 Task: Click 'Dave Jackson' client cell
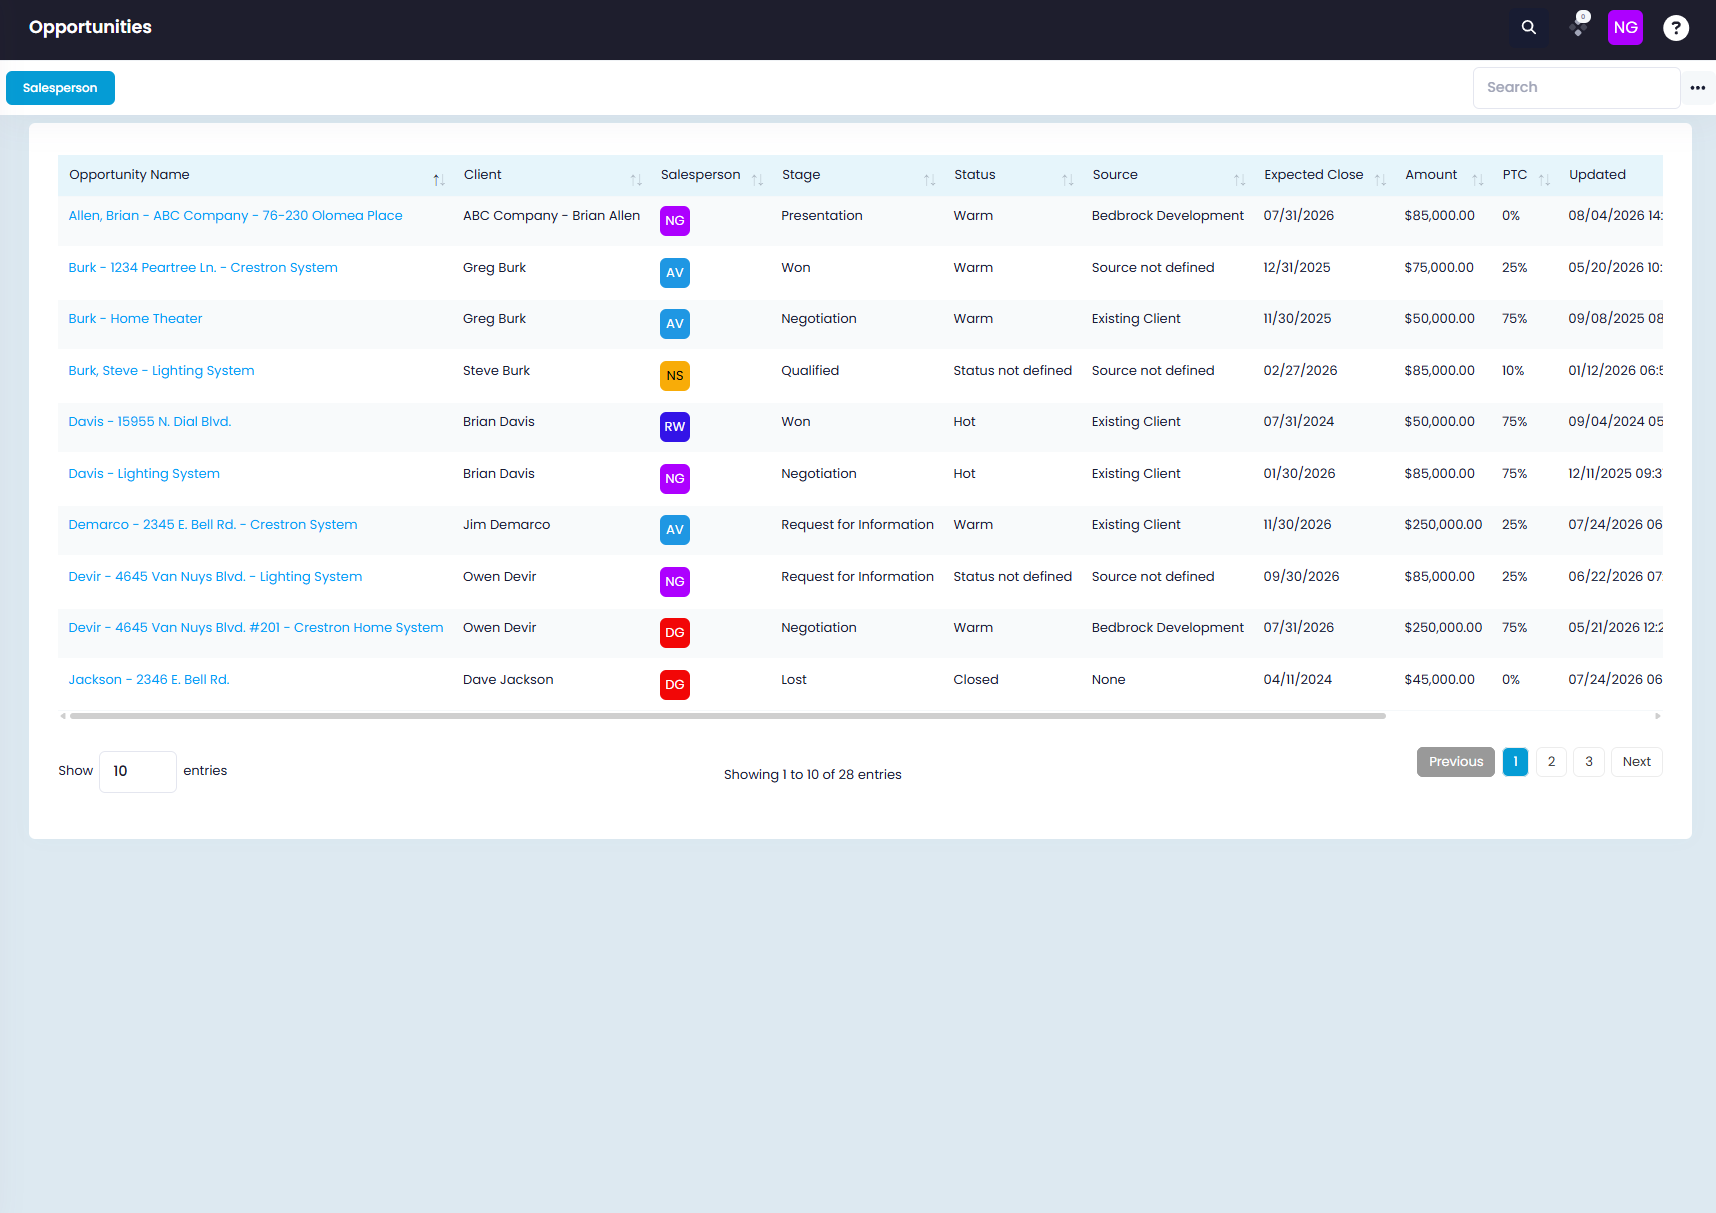pyautogui.click(x=508, y=680)
